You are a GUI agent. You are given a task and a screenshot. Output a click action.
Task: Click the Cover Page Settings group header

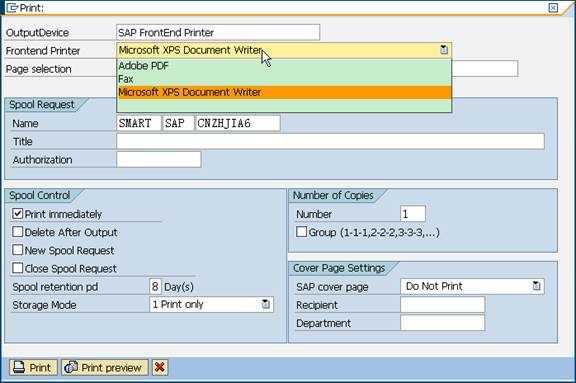click(339, 268)
